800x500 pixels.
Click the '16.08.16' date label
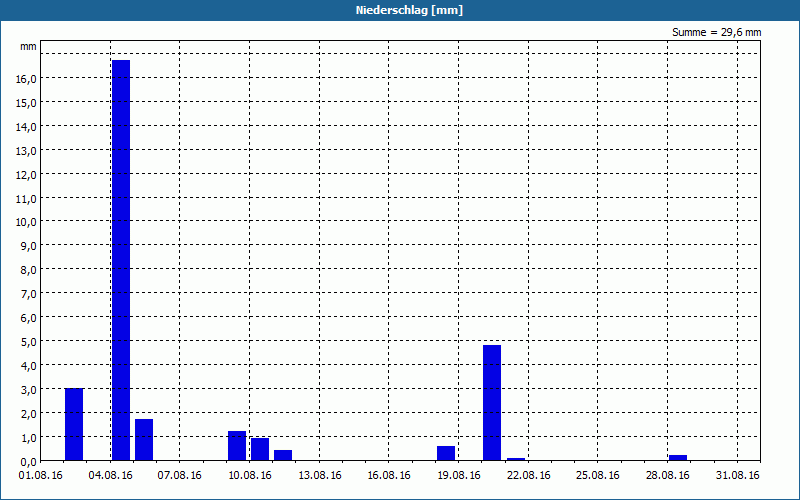[x=389, y=476]
